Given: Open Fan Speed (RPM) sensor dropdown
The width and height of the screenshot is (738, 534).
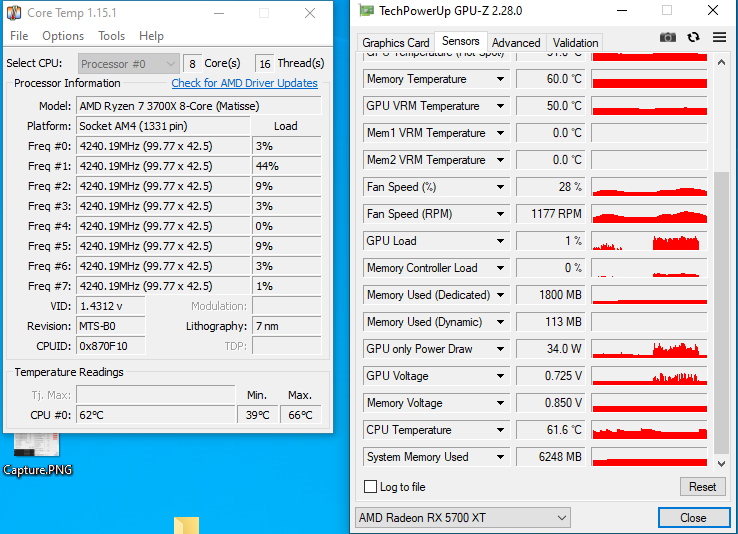Looking at the screenshot, I should 500,214.
